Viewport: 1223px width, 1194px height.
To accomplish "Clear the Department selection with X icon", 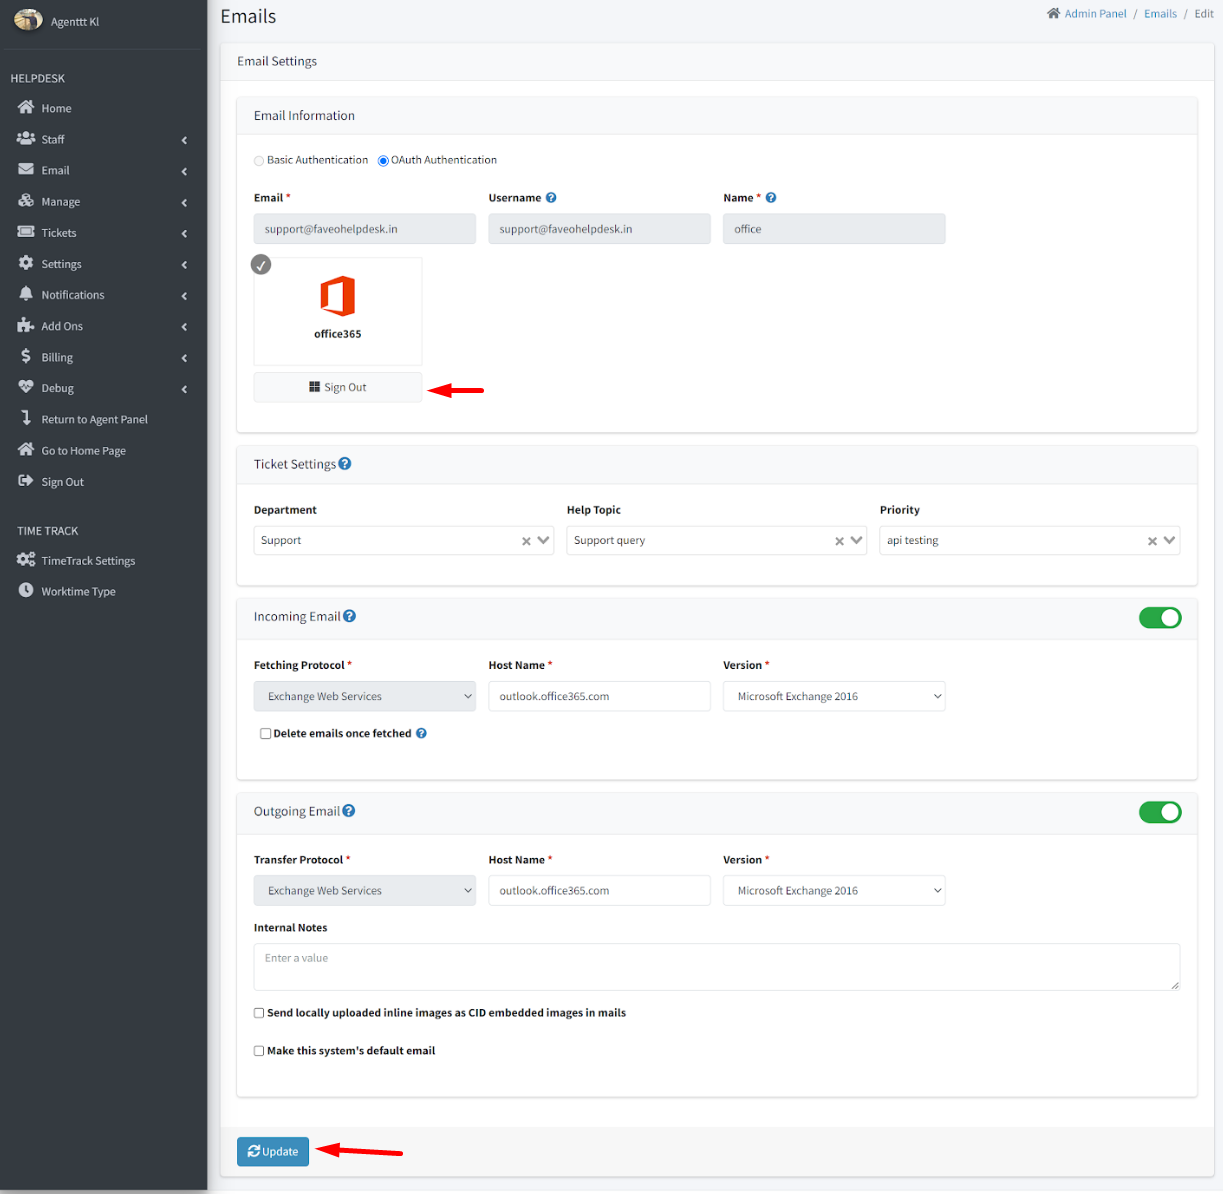I will (x=526, y=541).
